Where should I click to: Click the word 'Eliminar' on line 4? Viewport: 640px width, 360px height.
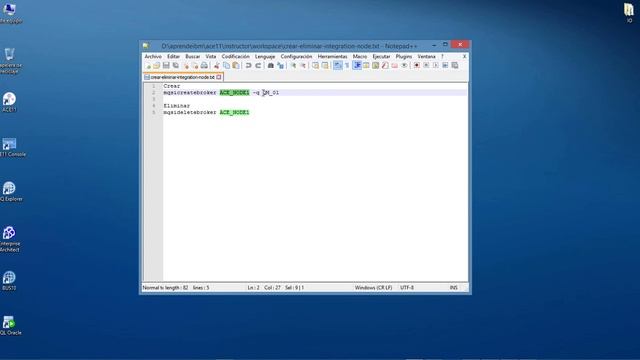tap(177, 106)
